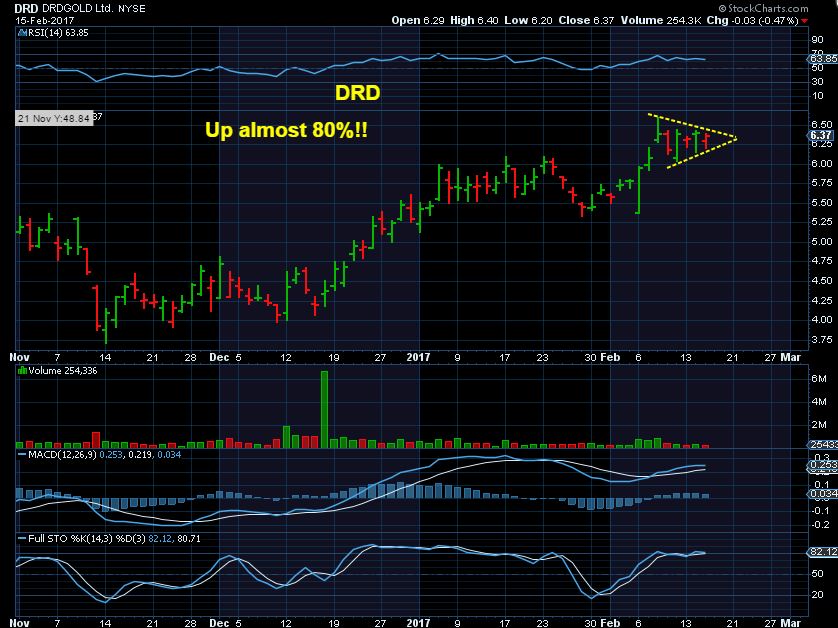Click the Volume 254.3K header value

(661, 20)
